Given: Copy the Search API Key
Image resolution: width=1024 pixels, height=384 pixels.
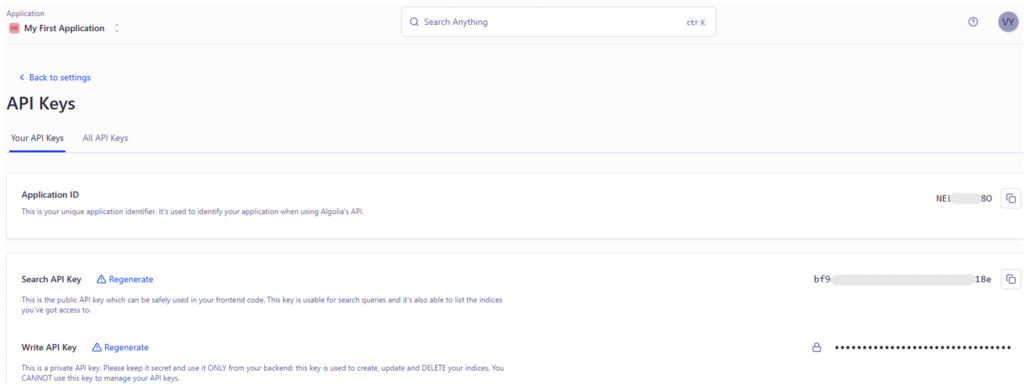Looking at the screenshot, I should coord(1010,279).
